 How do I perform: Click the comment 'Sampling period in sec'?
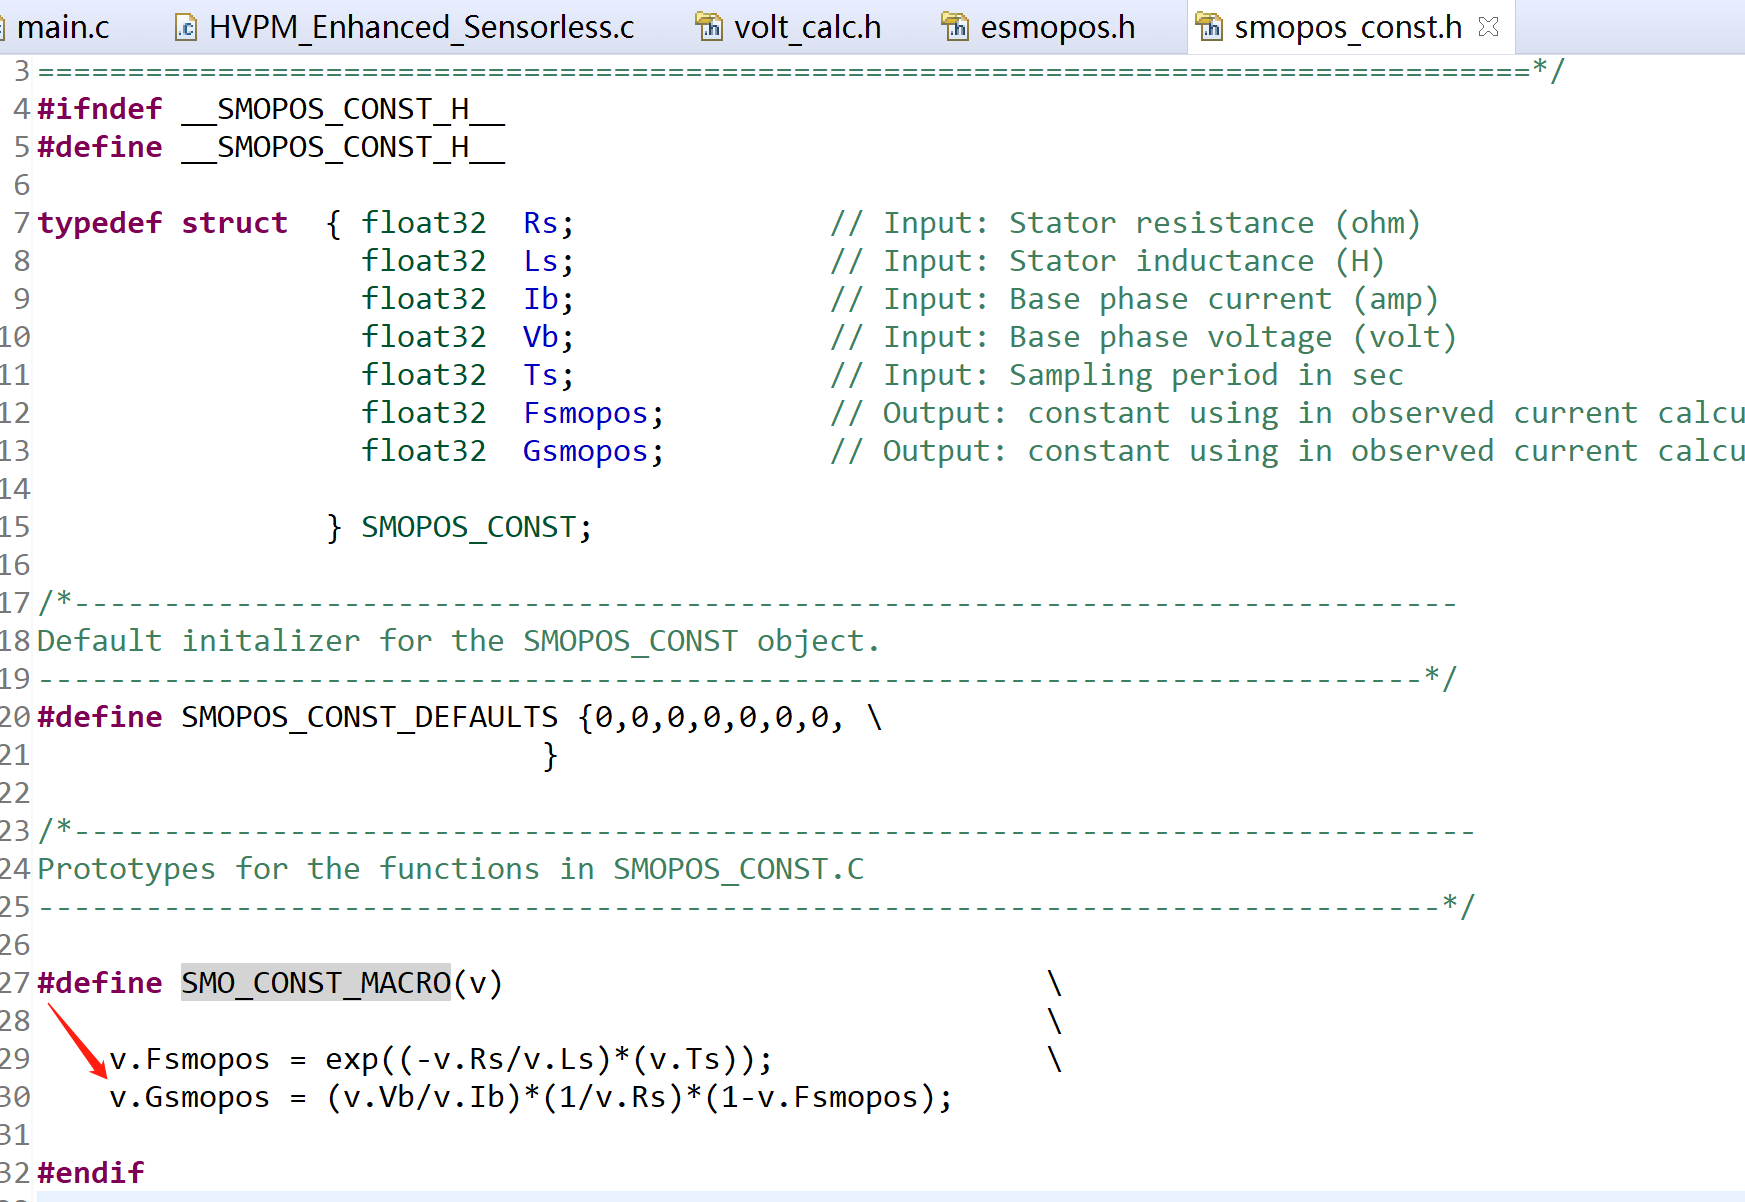1206,375
